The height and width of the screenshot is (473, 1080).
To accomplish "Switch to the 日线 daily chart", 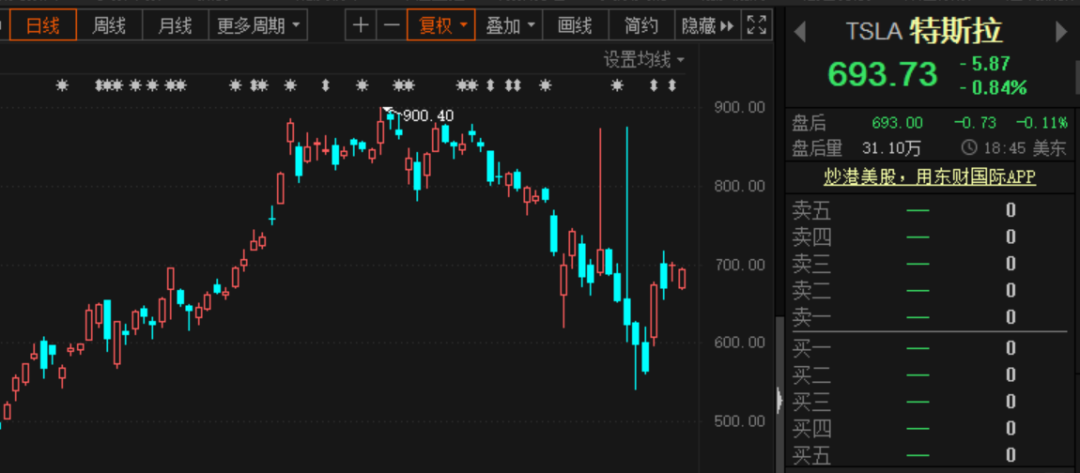I will point(42,26).
